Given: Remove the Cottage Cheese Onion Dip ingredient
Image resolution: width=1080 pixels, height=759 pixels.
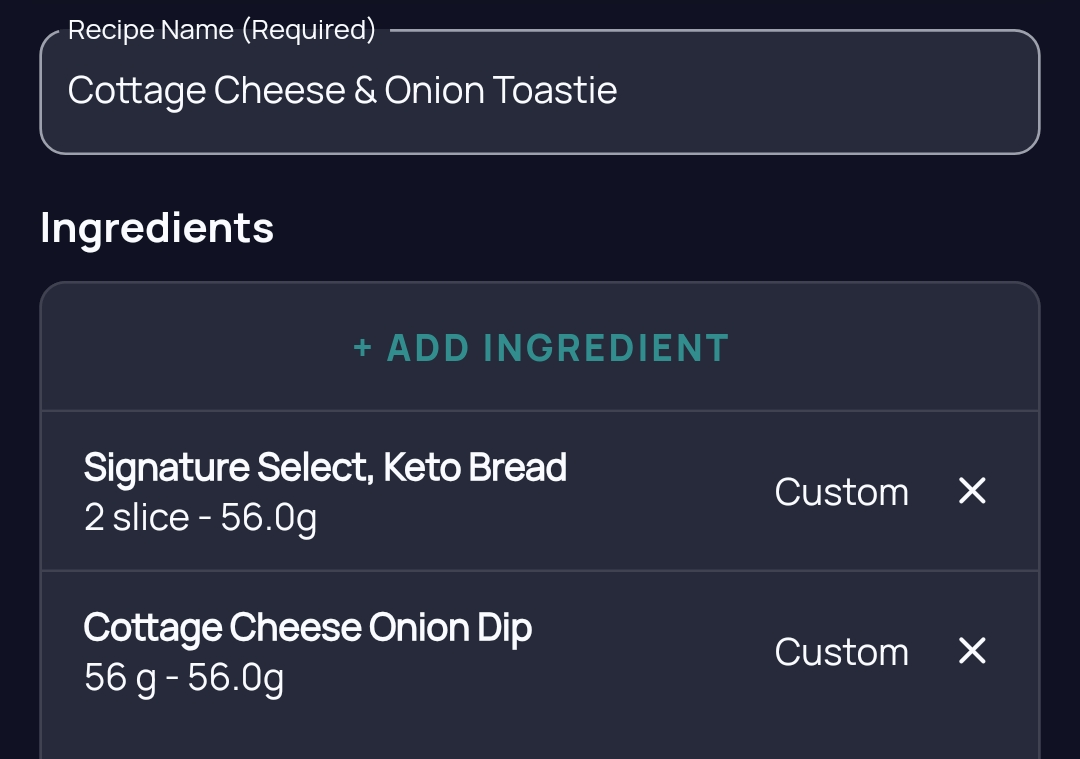Looking at the screenshot, I should (972, 651).
